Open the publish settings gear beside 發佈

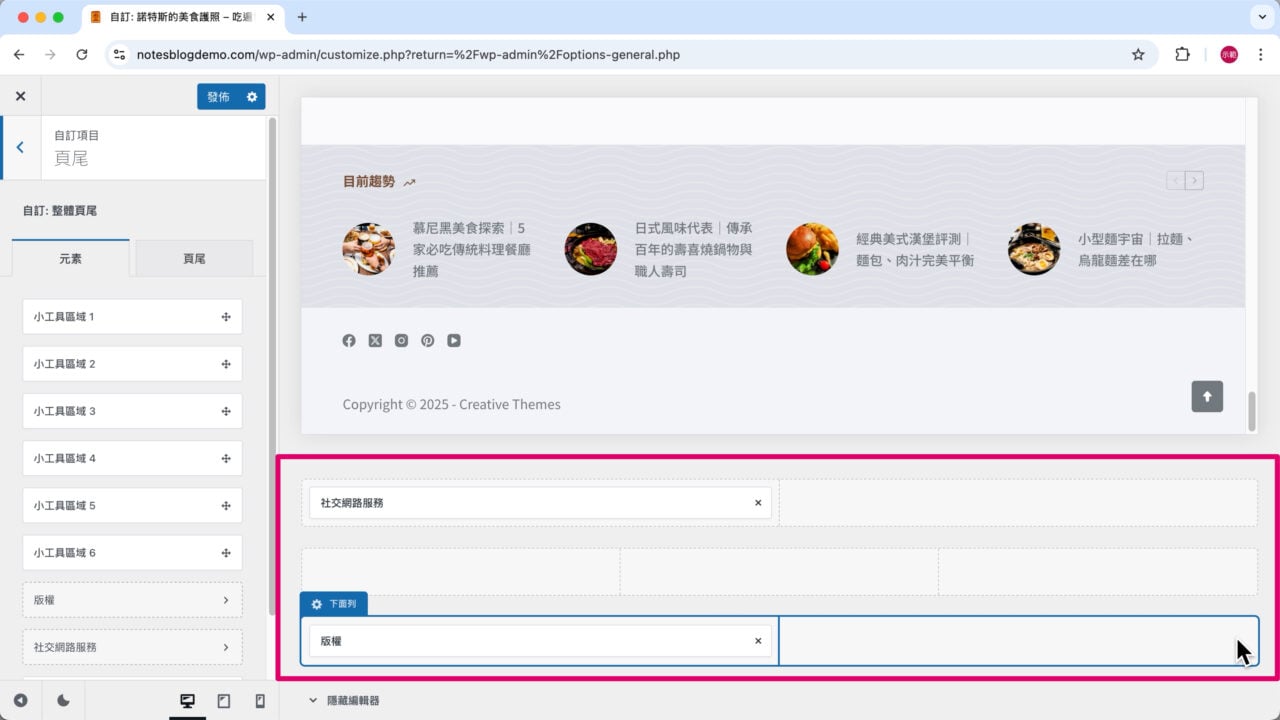point(253,96)
